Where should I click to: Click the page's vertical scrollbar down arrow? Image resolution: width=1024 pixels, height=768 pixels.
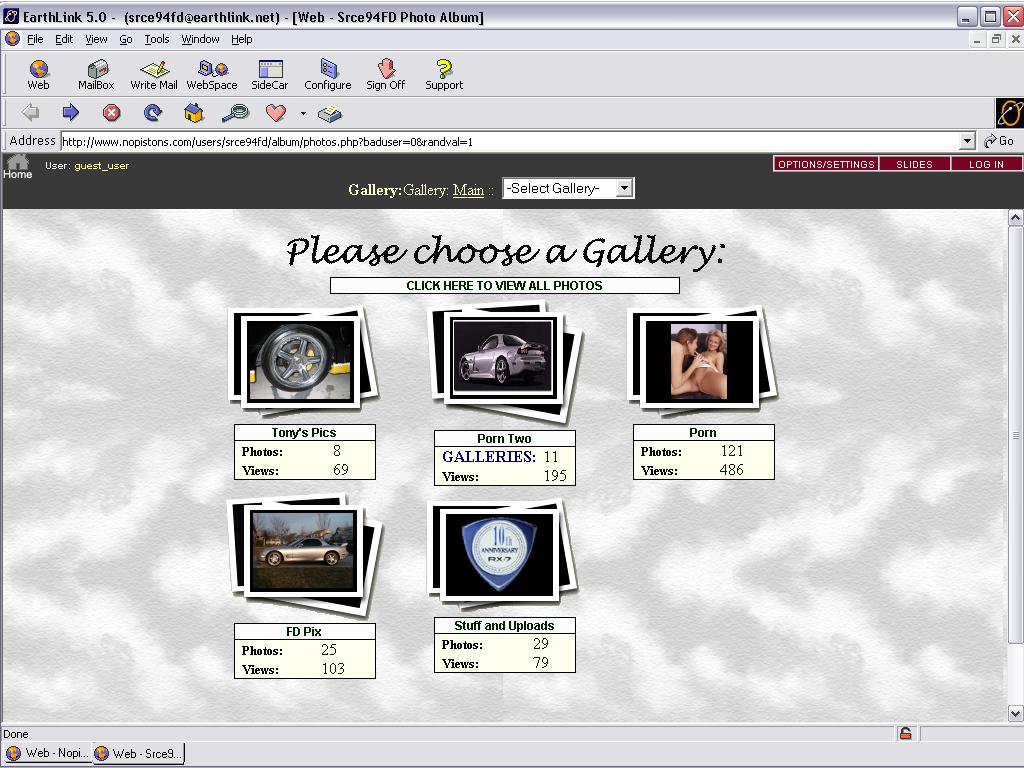click(1015, 713)
